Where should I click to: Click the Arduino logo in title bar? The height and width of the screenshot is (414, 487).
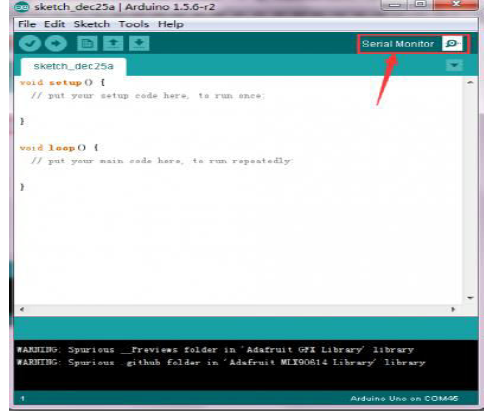[21, 6]
